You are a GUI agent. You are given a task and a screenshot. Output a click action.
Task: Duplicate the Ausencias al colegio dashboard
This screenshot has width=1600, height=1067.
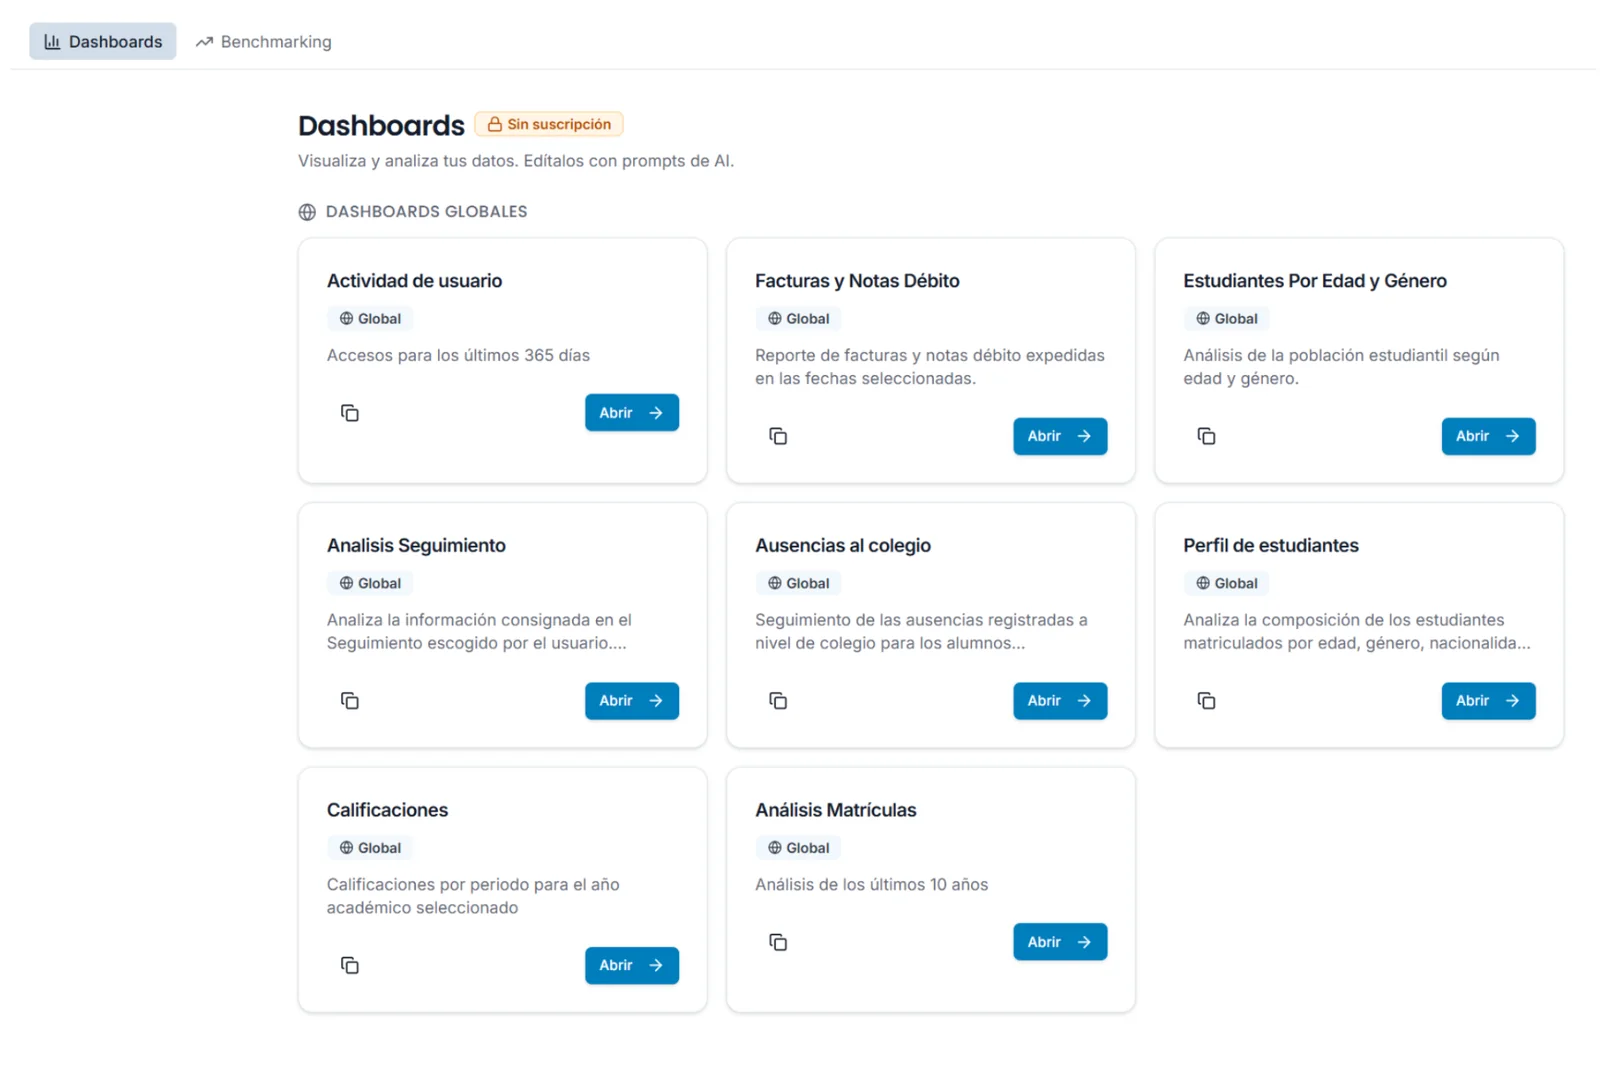point(778,701)
